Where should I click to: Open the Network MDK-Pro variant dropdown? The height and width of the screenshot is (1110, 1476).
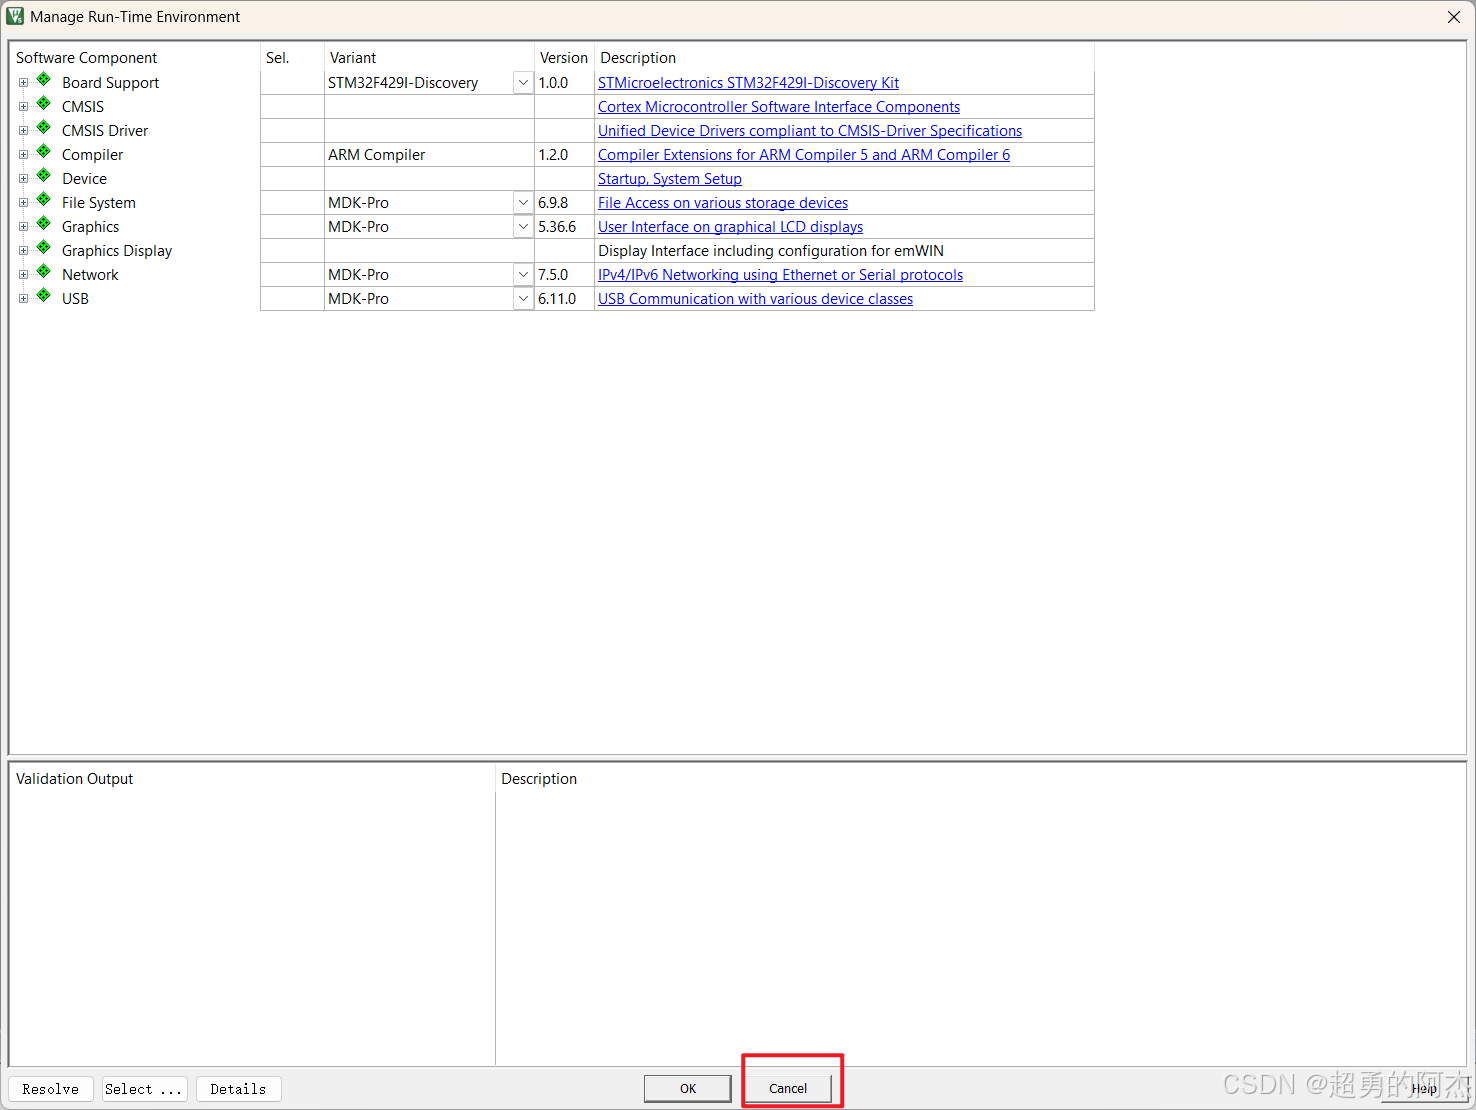coord(523,275)
